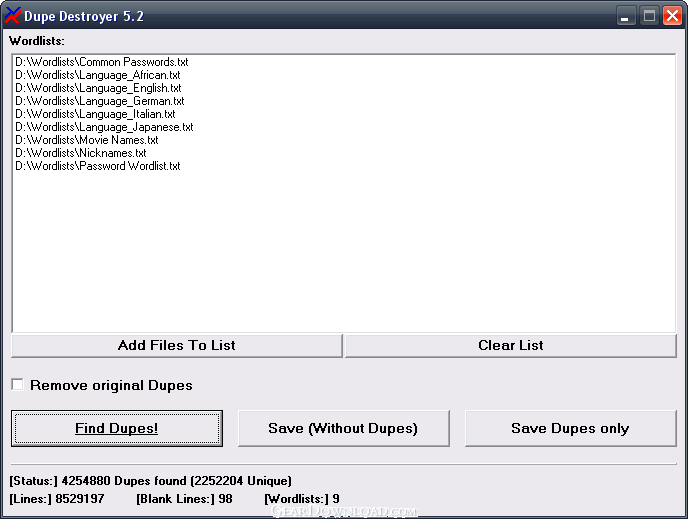The height and width of the screenshot is (519, 688).
Task: Click the Status text showing dupes found
Action: pos(150,481)
